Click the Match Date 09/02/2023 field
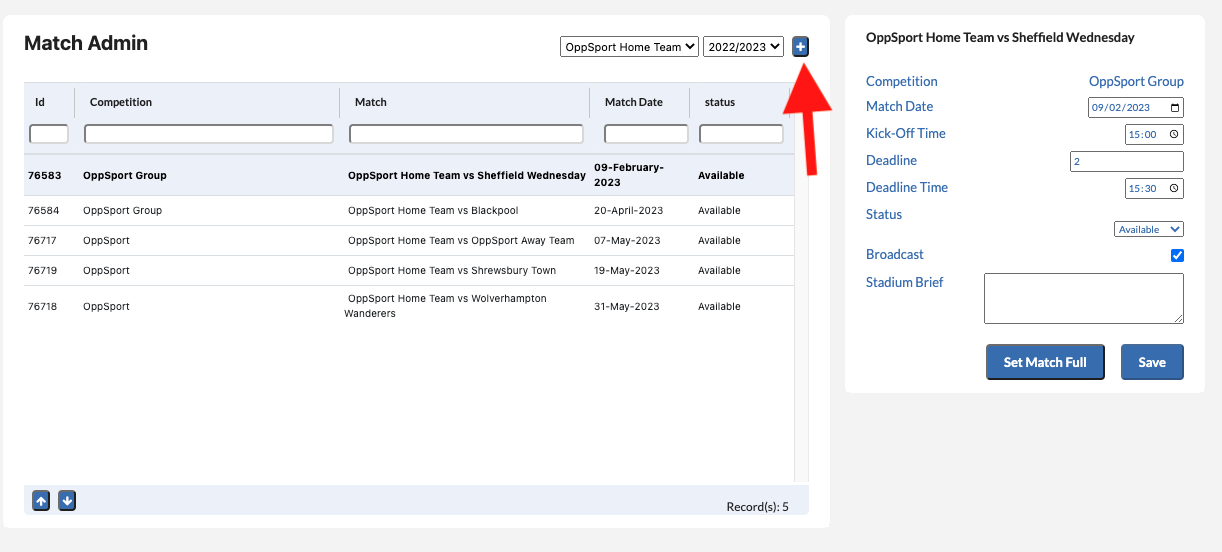Screen dimensions: 1222x552 click(1136, 107)
